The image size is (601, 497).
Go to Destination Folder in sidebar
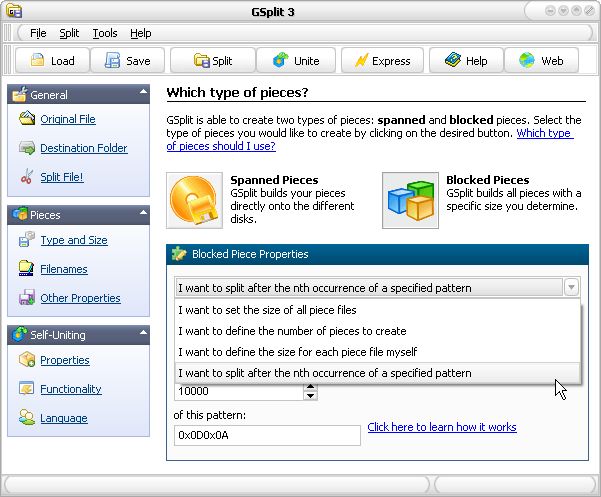pyautogui.click(x=83, y=148)
